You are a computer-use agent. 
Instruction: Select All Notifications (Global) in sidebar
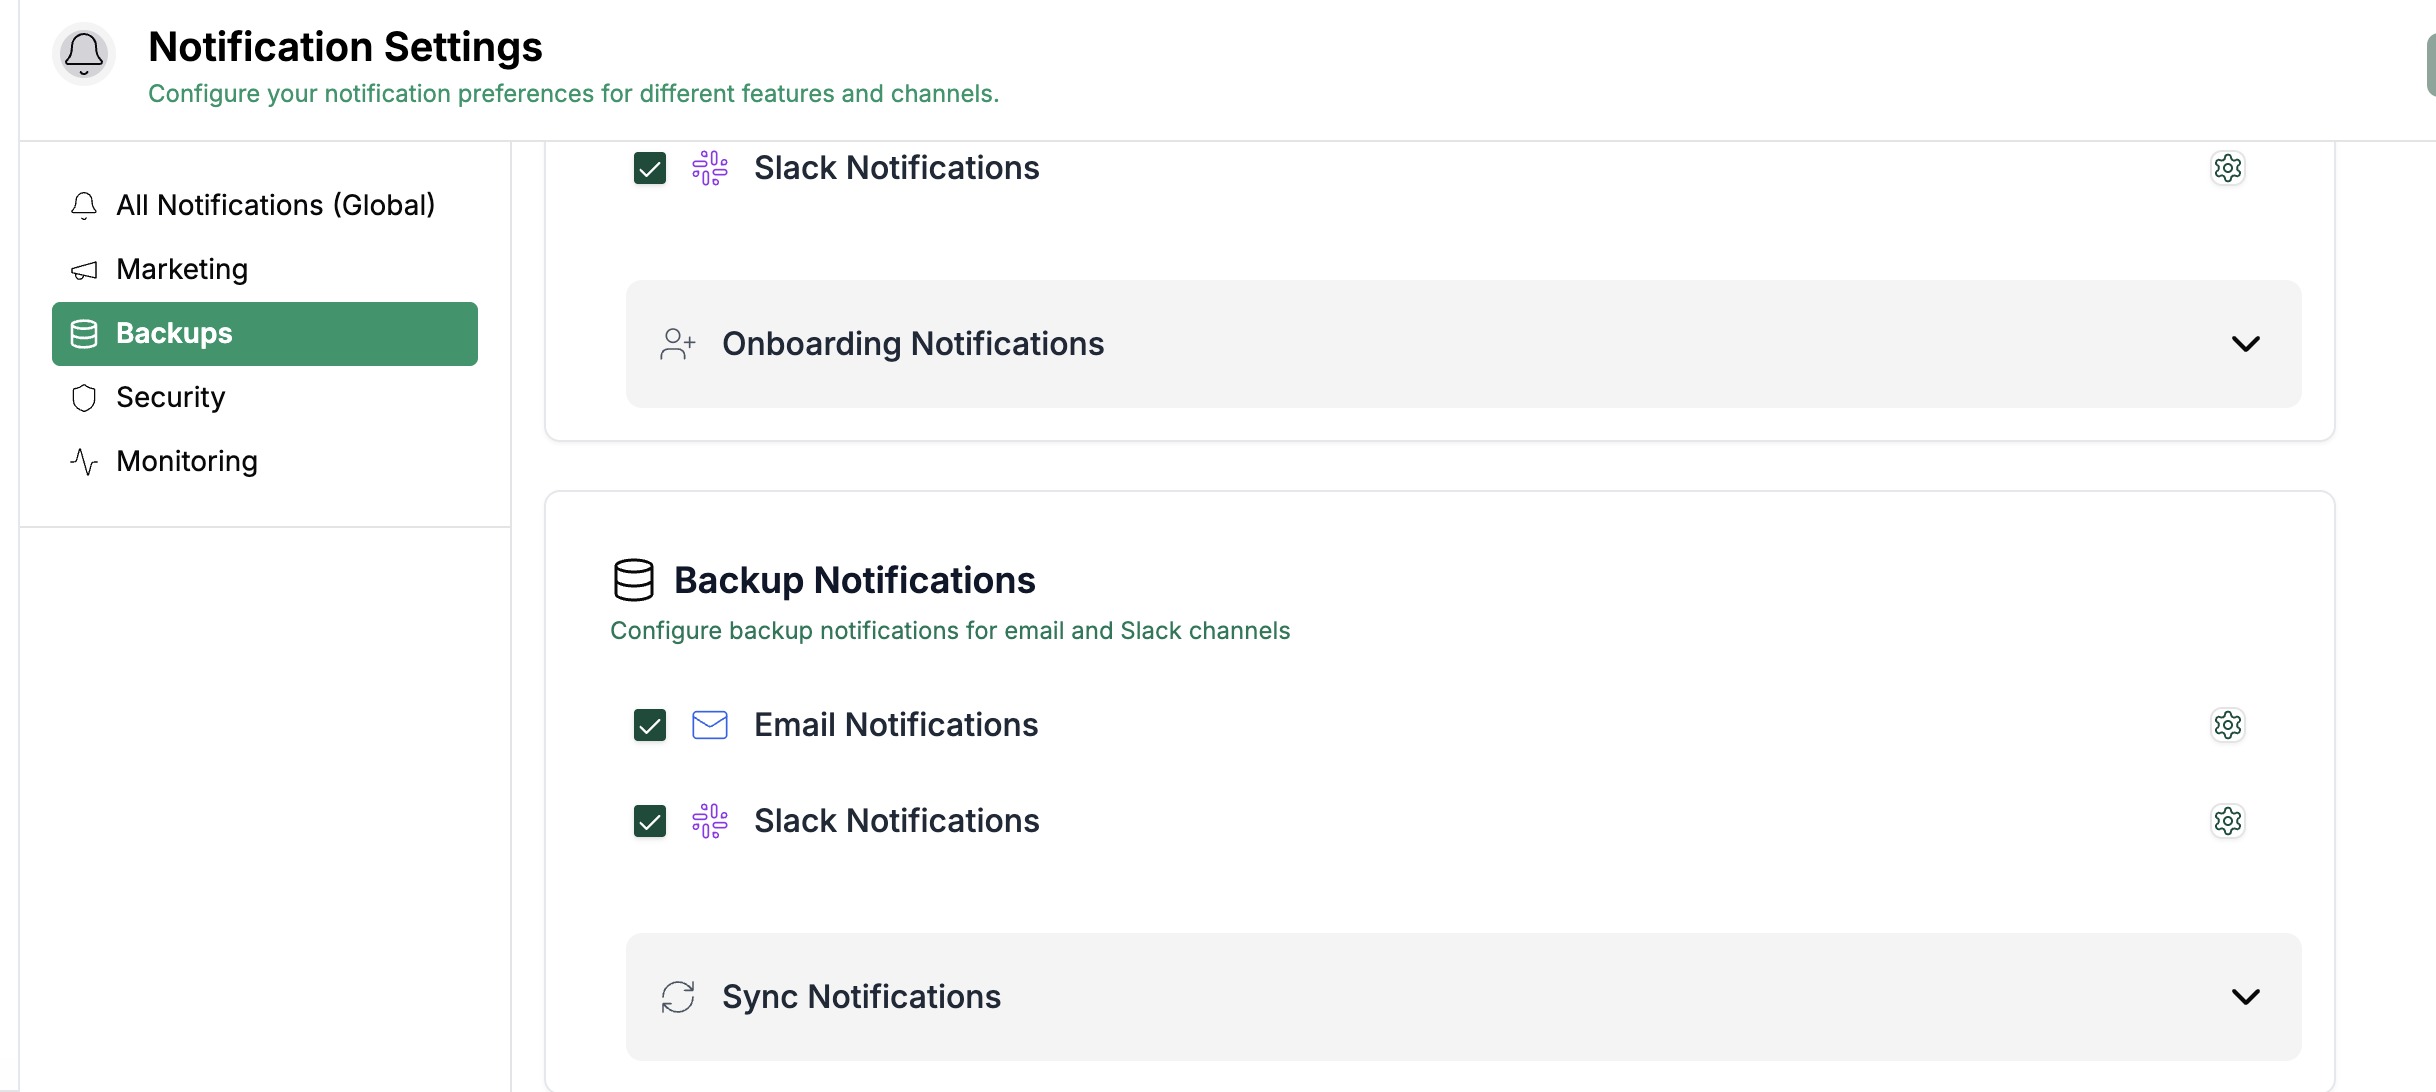[275, 205]
